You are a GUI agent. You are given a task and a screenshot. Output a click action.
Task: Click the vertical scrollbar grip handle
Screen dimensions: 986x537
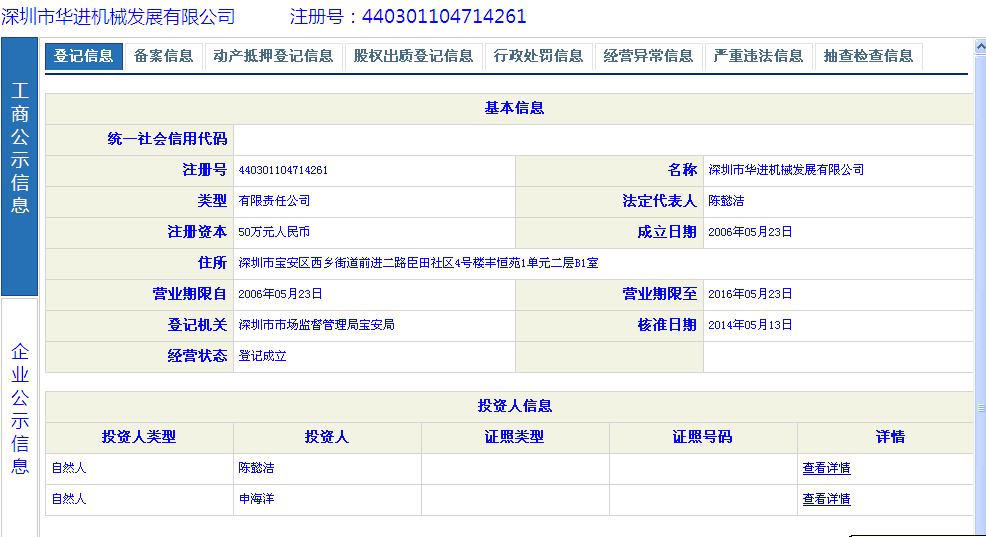click(x=980, y=408)
